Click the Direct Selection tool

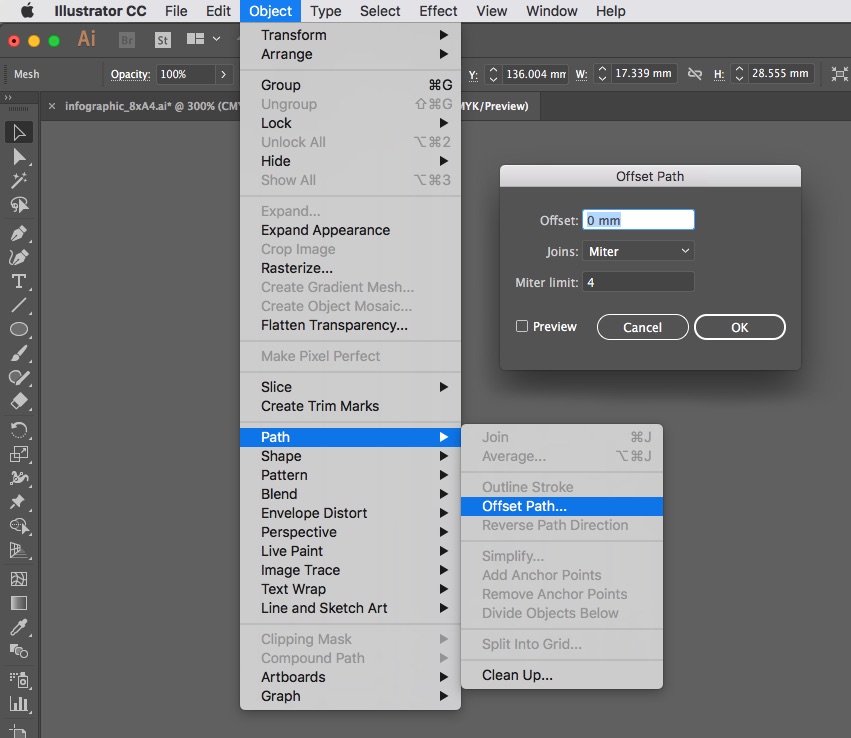(x=18, y=157)
